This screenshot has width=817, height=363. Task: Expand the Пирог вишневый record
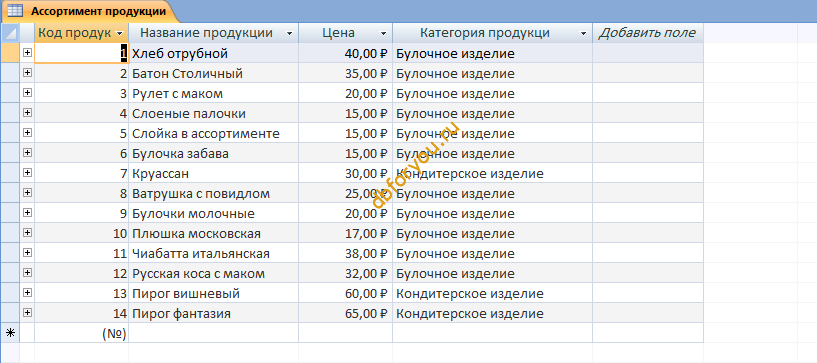click(27, 292)
